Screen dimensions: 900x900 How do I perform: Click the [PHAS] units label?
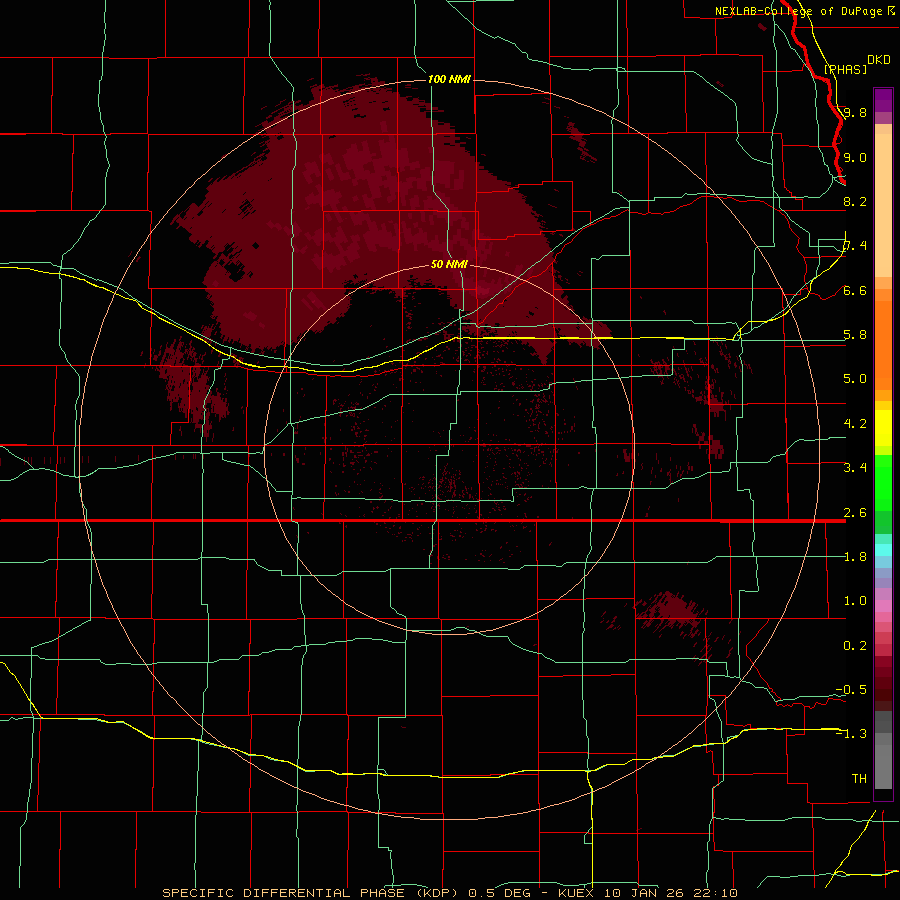[845, 69]
